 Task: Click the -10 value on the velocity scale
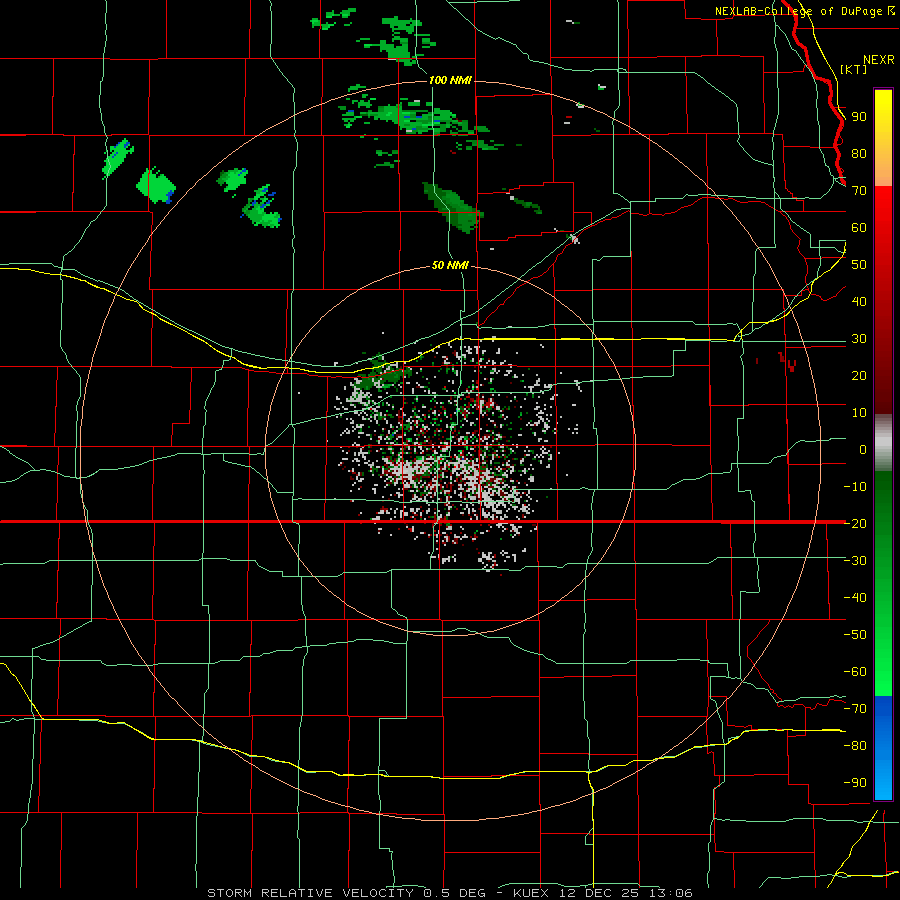coord(855,487)
